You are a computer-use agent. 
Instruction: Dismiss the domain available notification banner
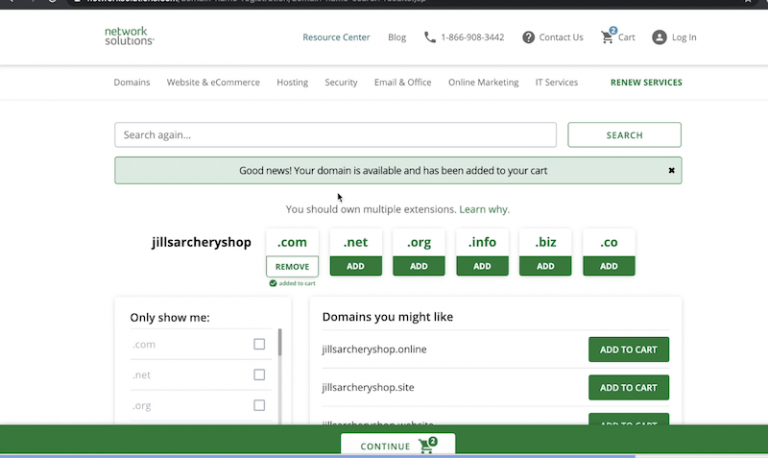tap(672, 170)
